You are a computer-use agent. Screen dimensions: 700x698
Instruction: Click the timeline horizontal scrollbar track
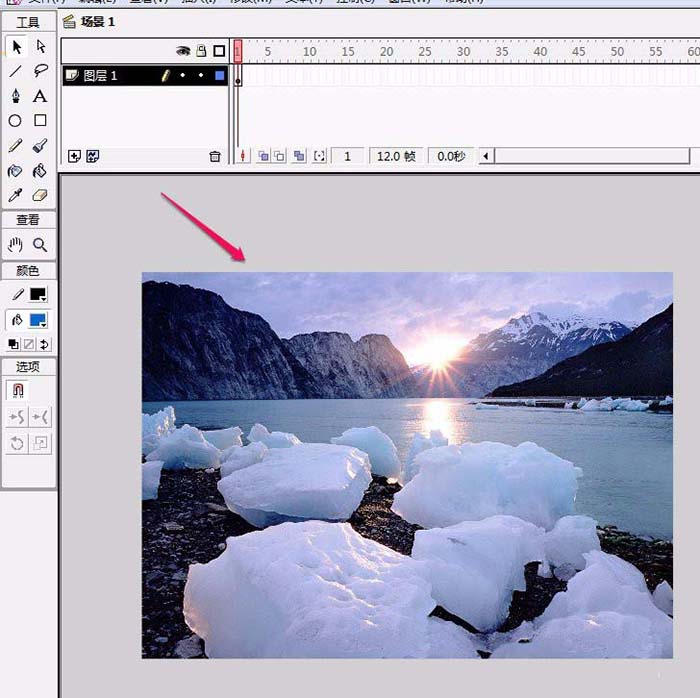tap(592, 156)
